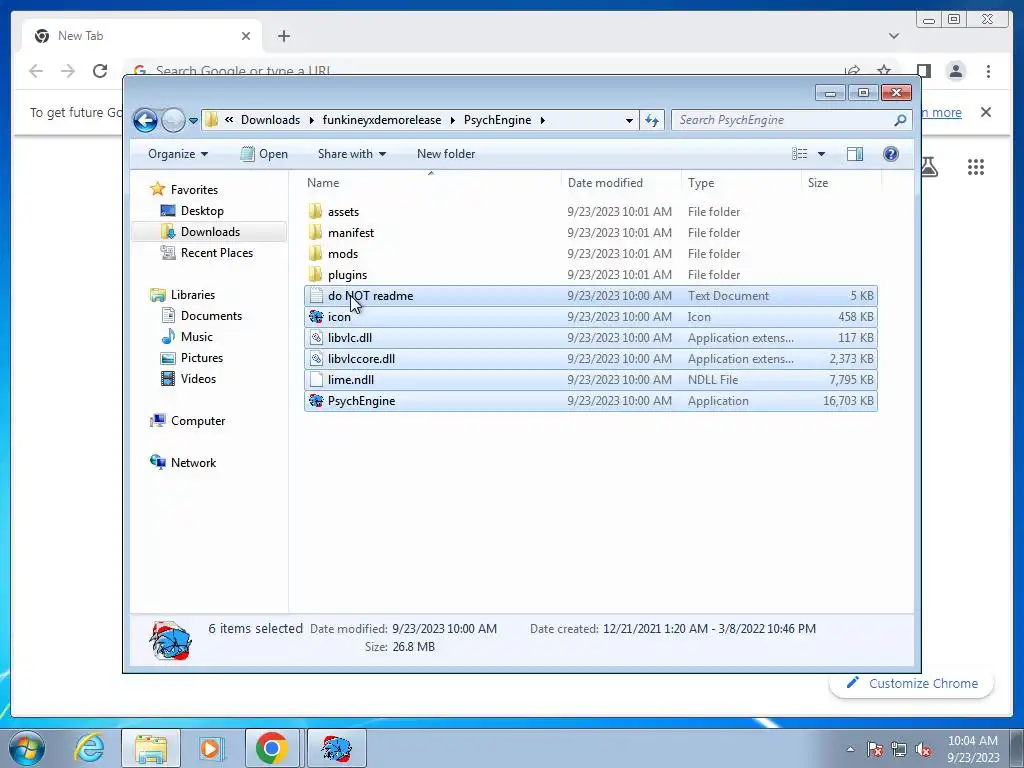Open Chrome tab search chevron
The height and width of the screenshot is (768, 1024).
click(893, 36)
